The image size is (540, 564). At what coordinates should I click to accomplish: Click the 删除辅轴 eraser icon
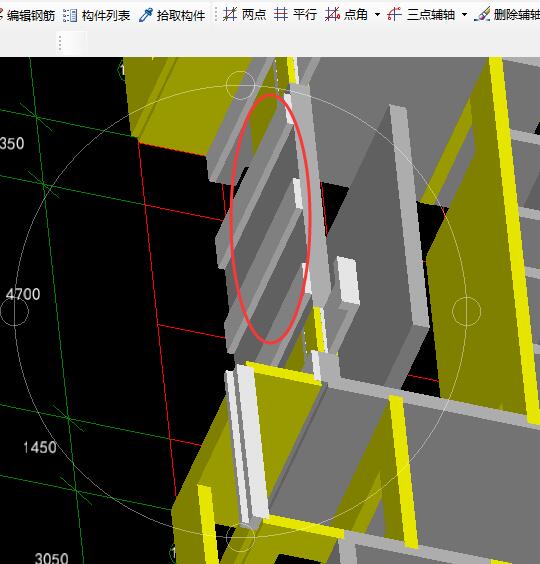coord(483,14)
